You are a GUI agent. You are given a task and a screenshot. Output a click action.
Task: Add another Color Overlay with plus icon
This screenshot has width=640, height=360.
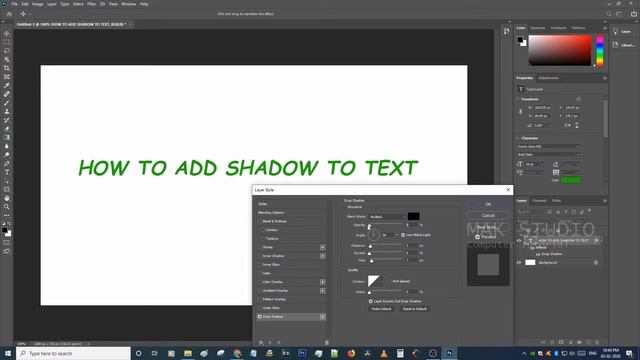(x=322, y=282)
